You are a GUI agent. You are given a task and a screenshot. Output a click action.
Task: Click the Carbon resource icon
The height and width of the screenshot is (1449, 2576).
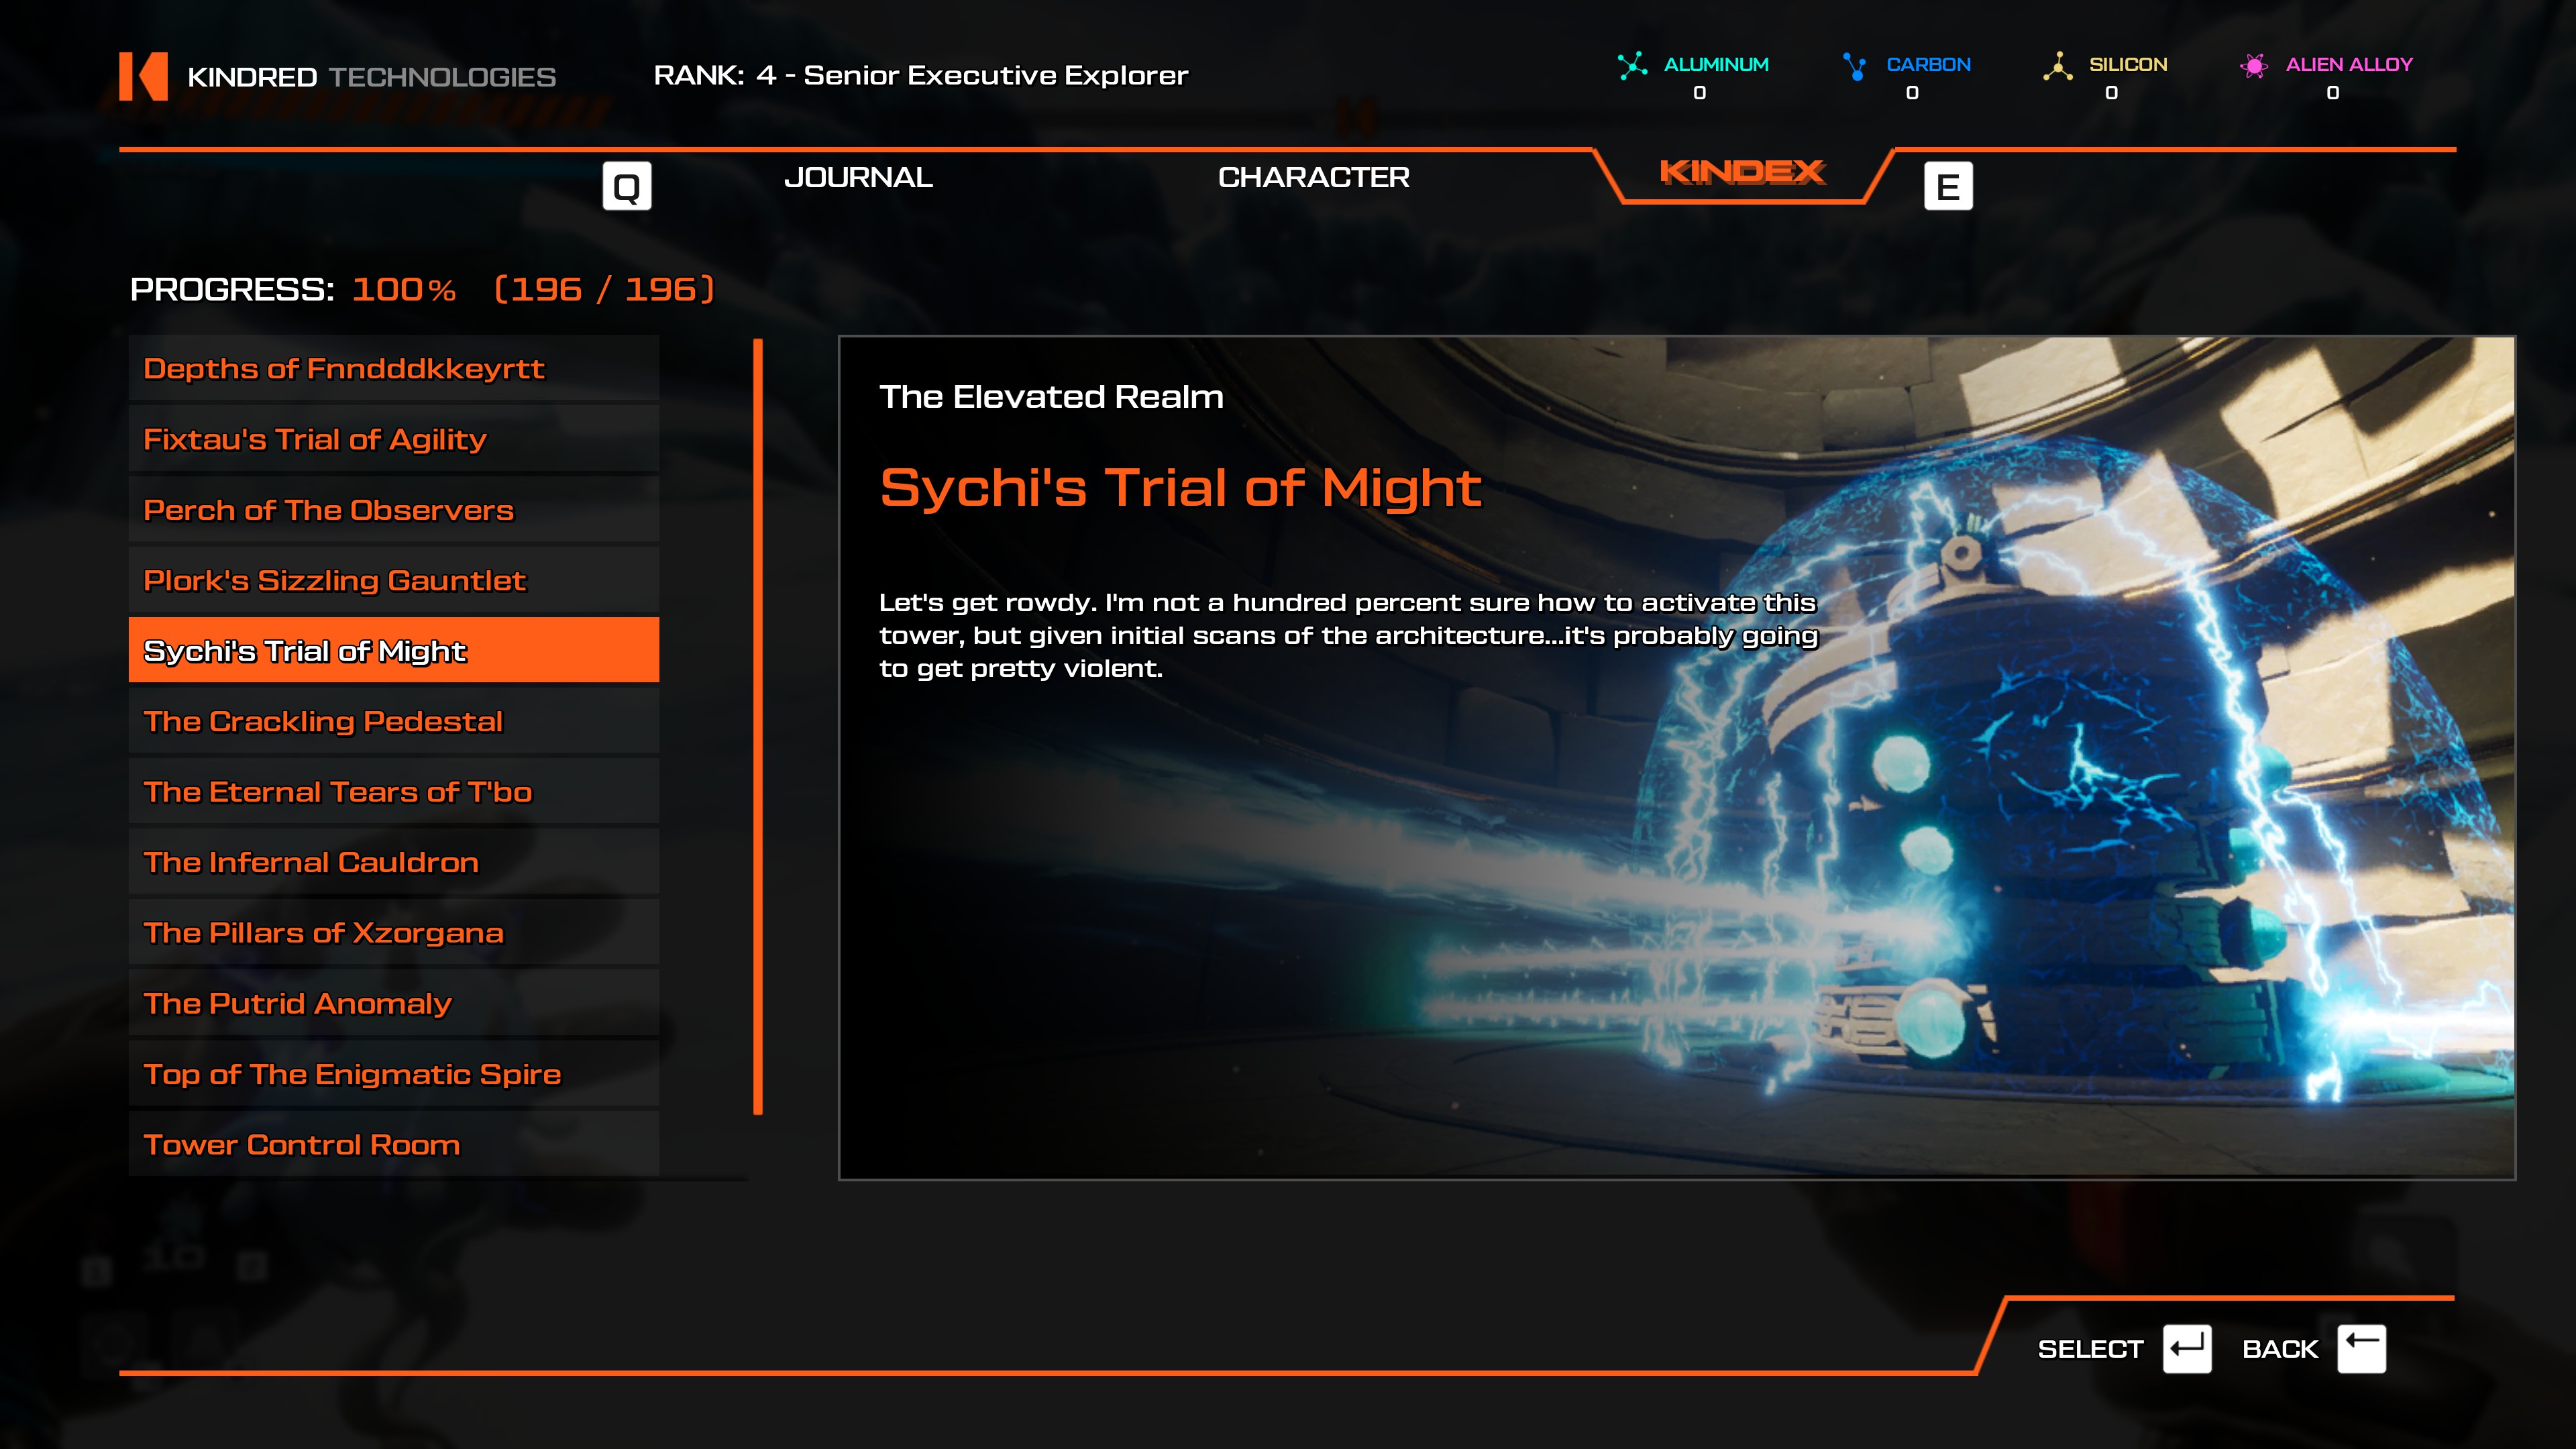tap(1855, 66)
